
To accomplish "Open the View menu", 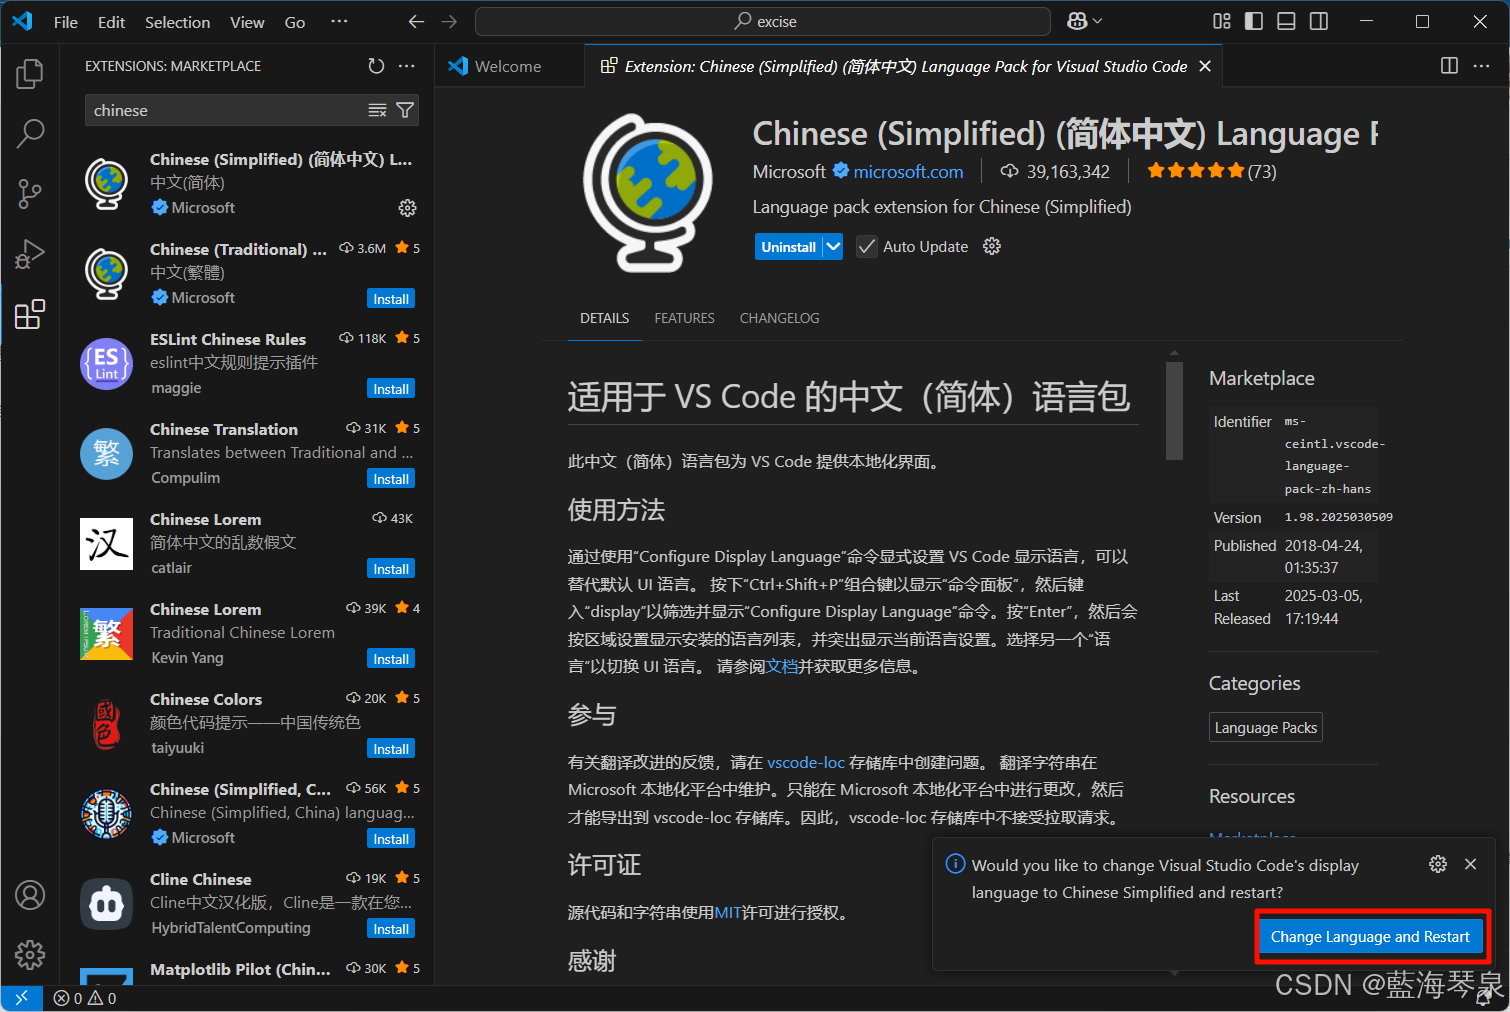I will [x=247, y=22].
